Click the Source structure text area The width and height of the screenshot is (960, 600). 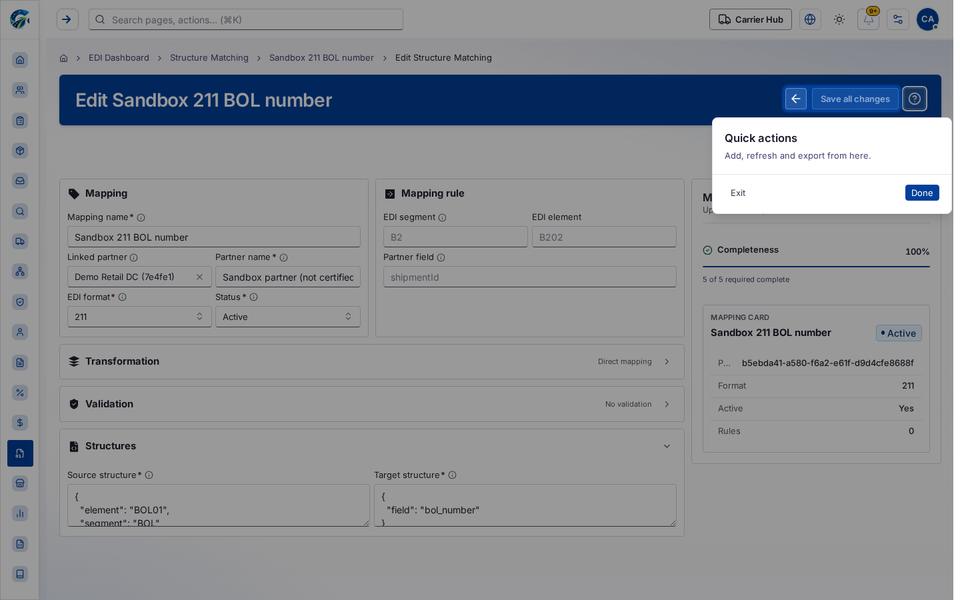219,506
